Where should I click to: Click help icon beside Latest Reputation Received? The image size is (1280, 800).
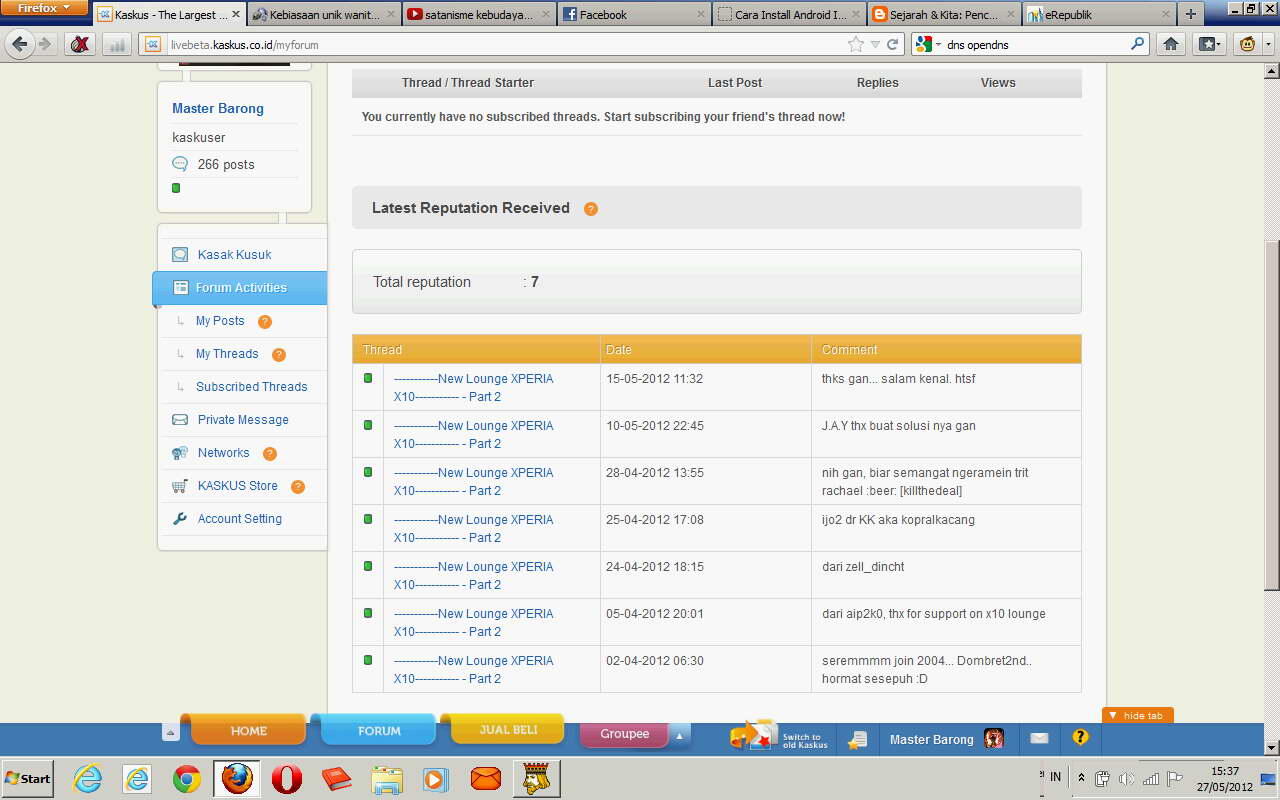591,209
